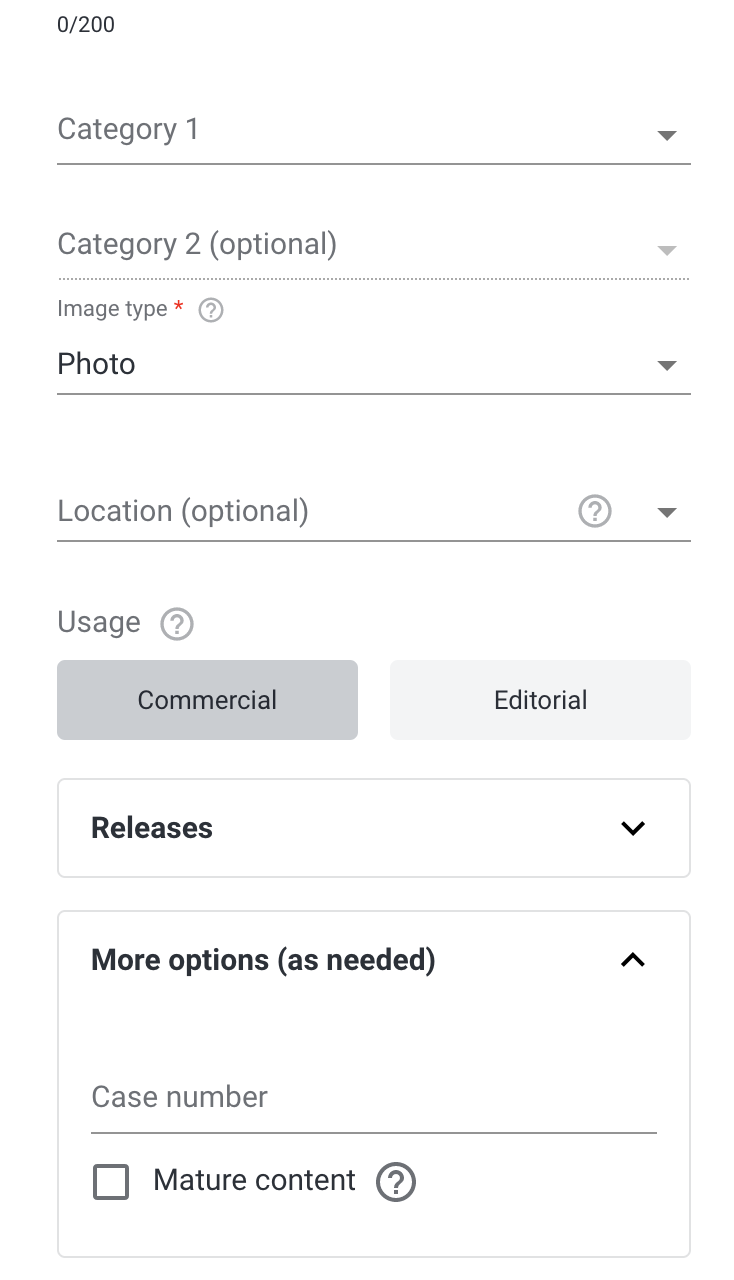Enable the Mature content checkbox

click(111, 1181)
